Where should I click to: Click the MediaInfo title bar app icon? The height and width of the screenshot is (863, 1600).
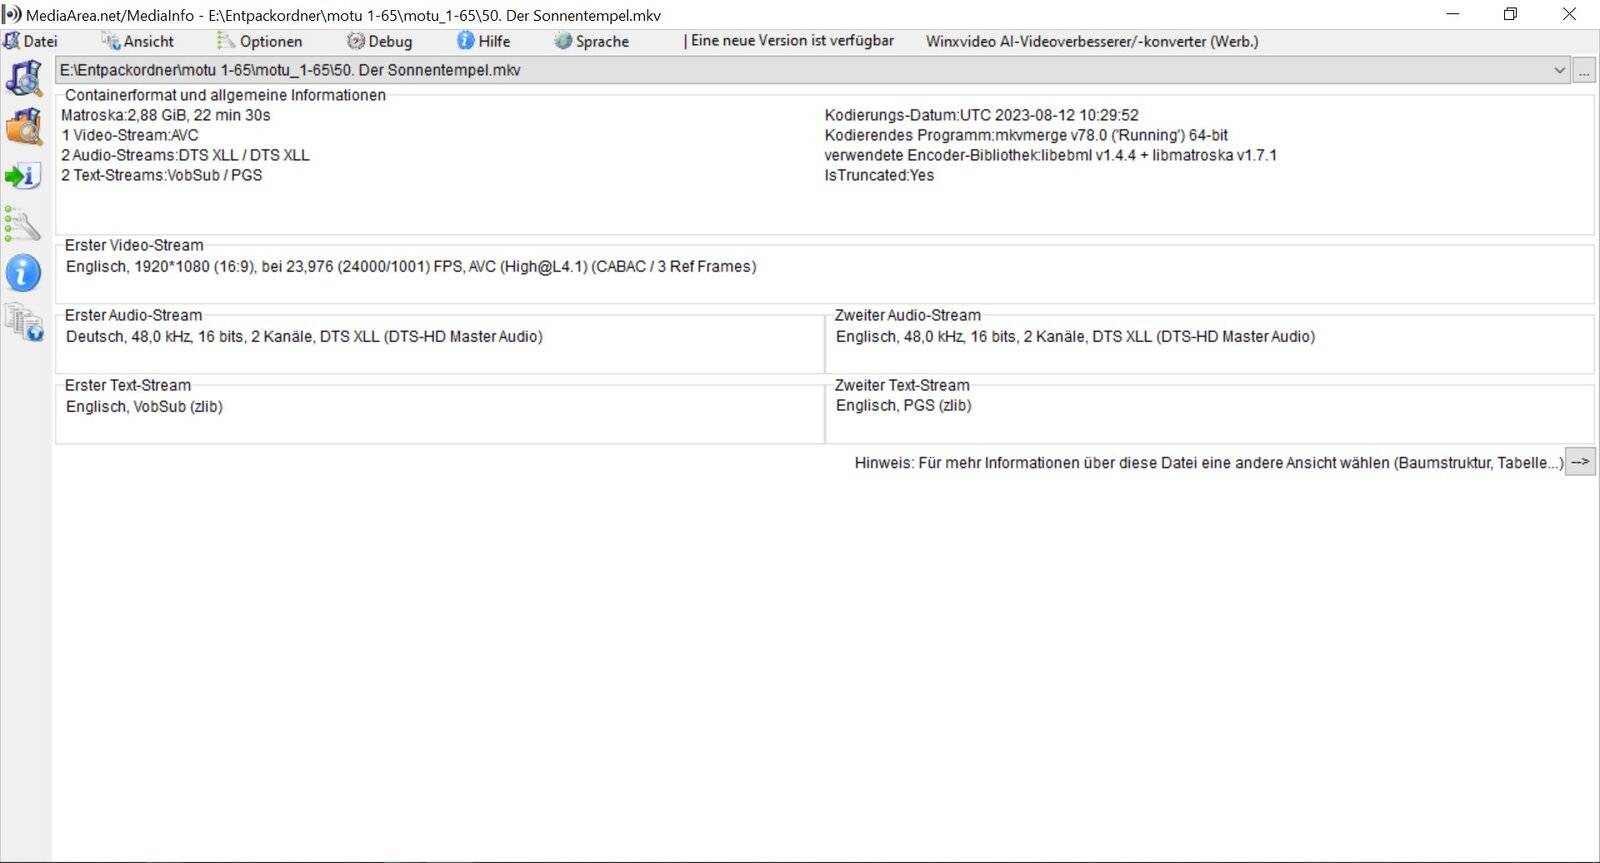11,15
